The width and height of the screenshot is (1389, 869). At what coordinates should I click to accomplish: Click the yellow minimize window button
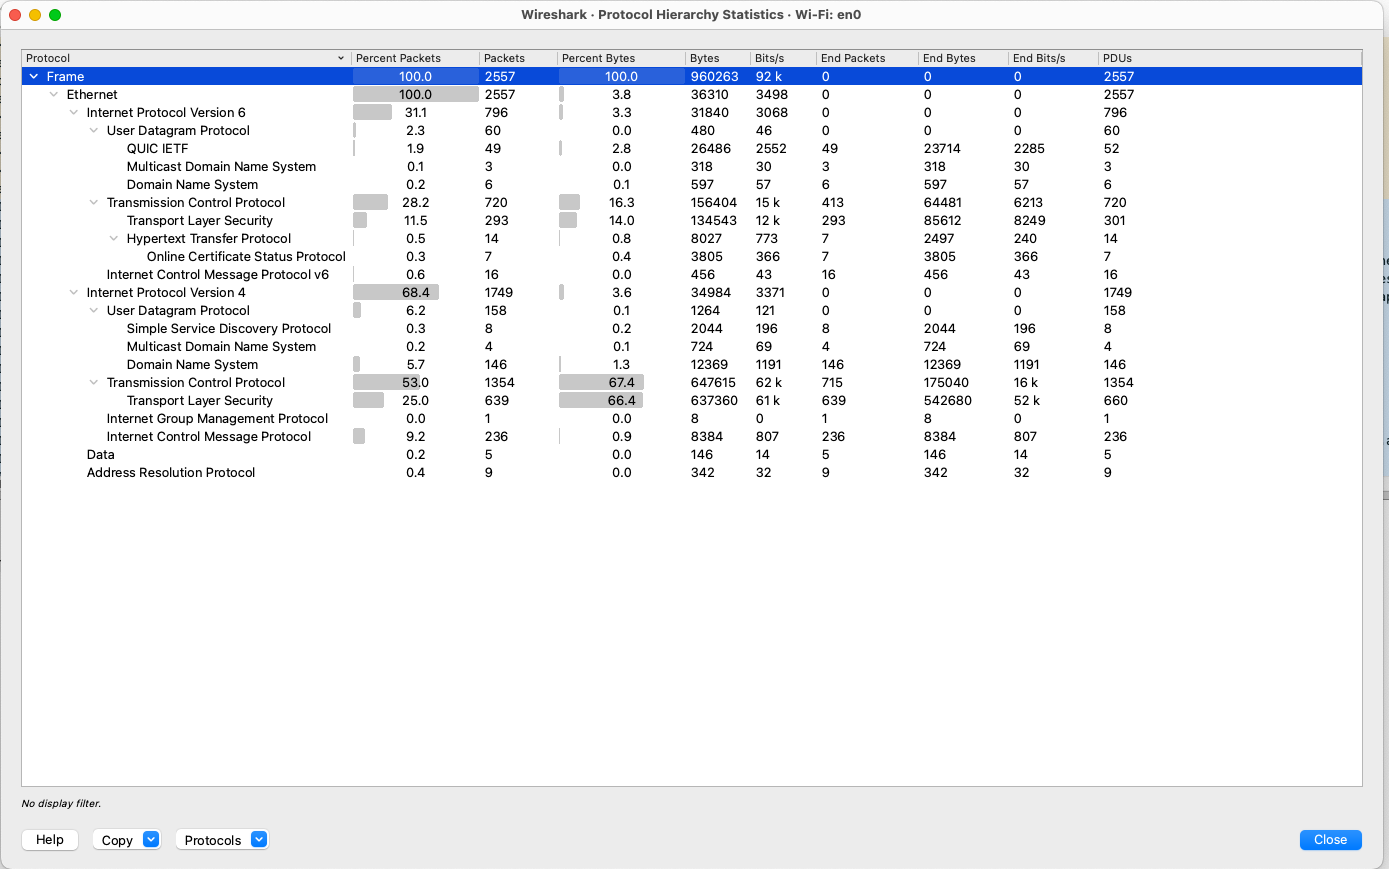[x=35, y=15]
